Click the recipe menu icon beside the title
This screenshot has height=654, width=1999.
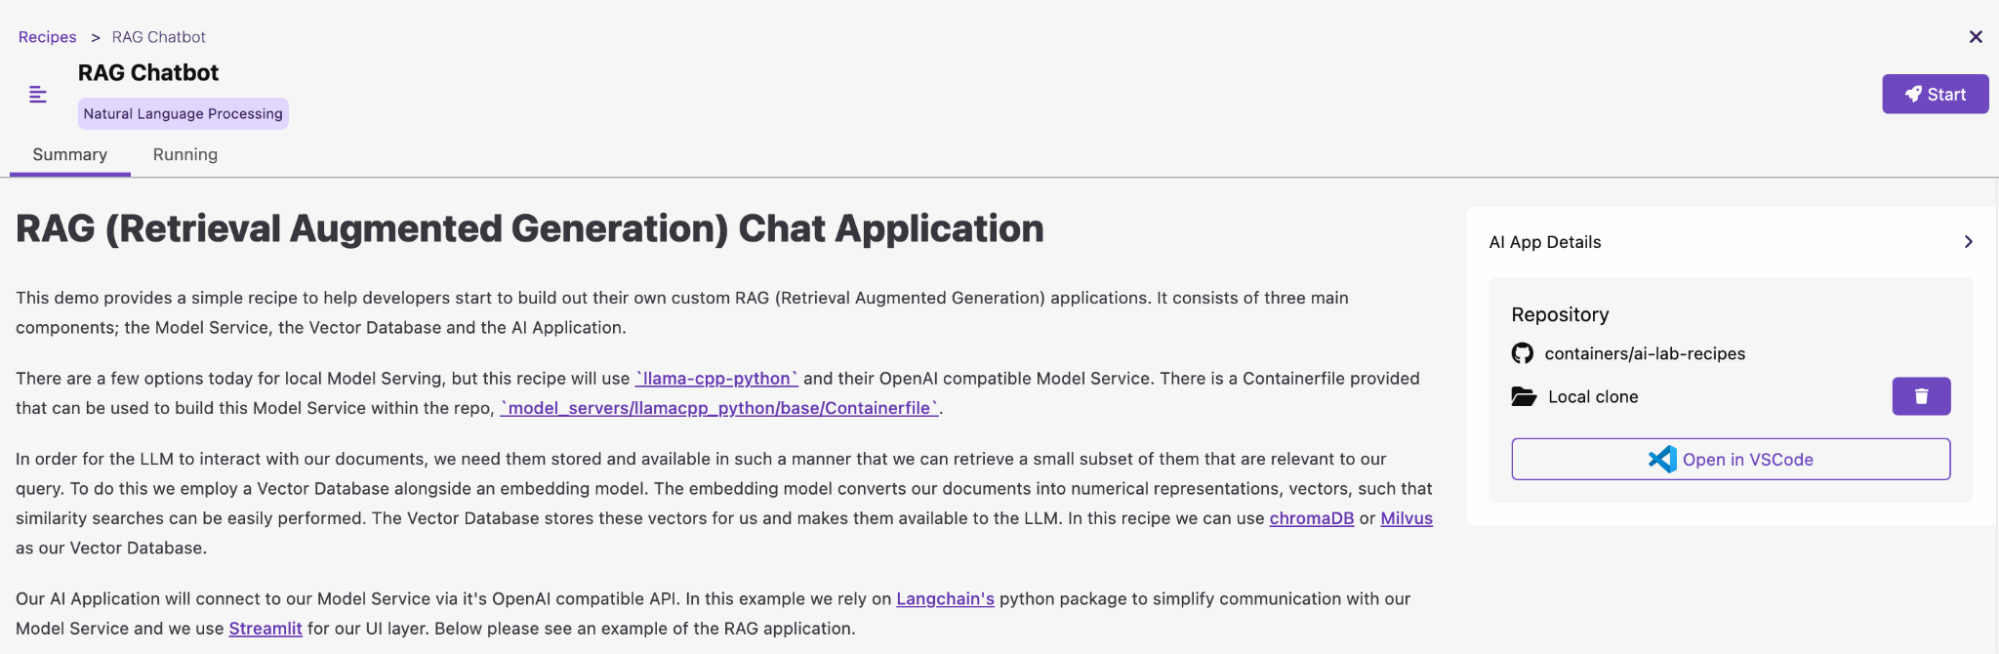coord(38,95)
